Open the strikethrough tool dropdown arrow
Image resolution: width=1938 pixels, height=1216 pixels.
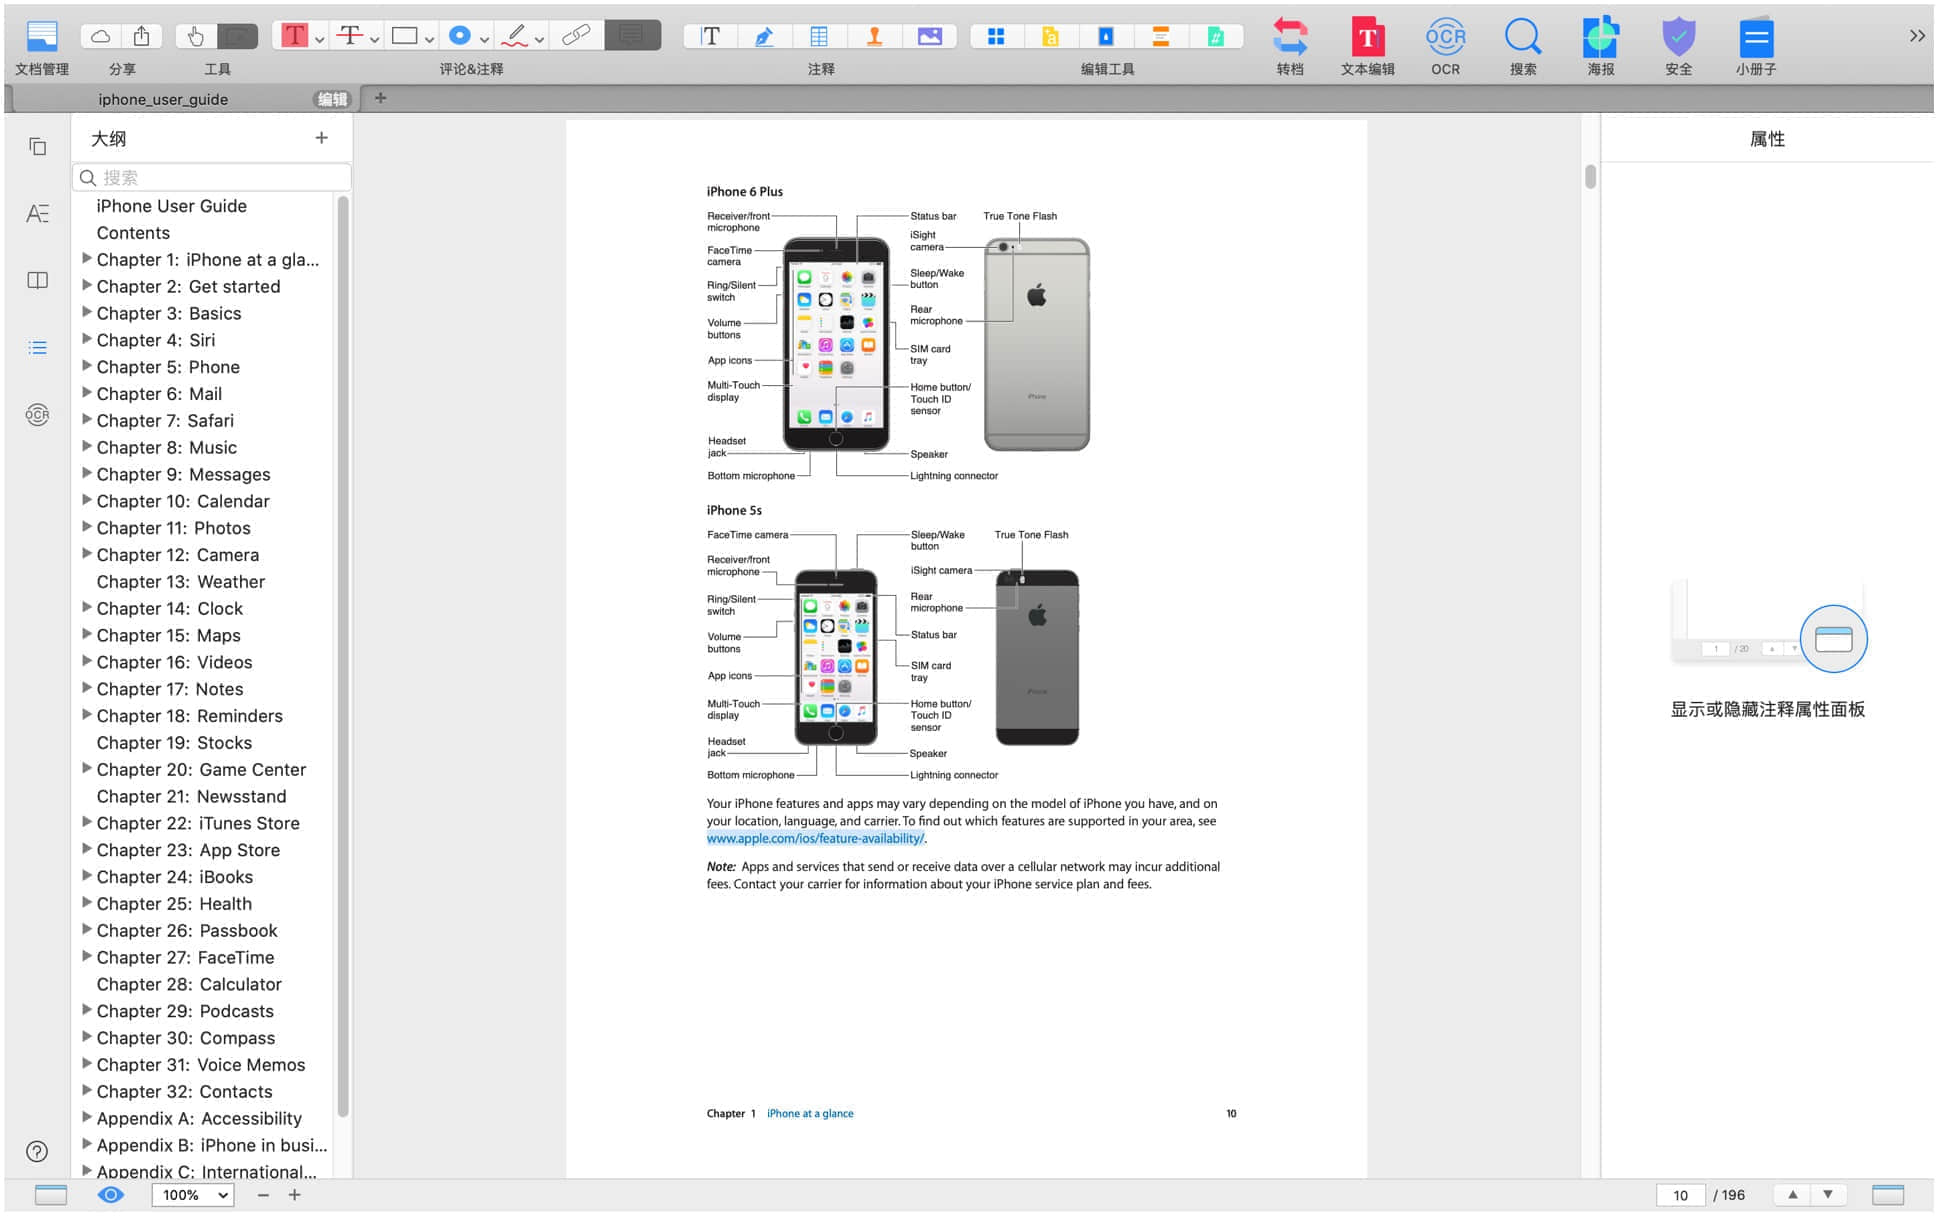tap(375, 40)
